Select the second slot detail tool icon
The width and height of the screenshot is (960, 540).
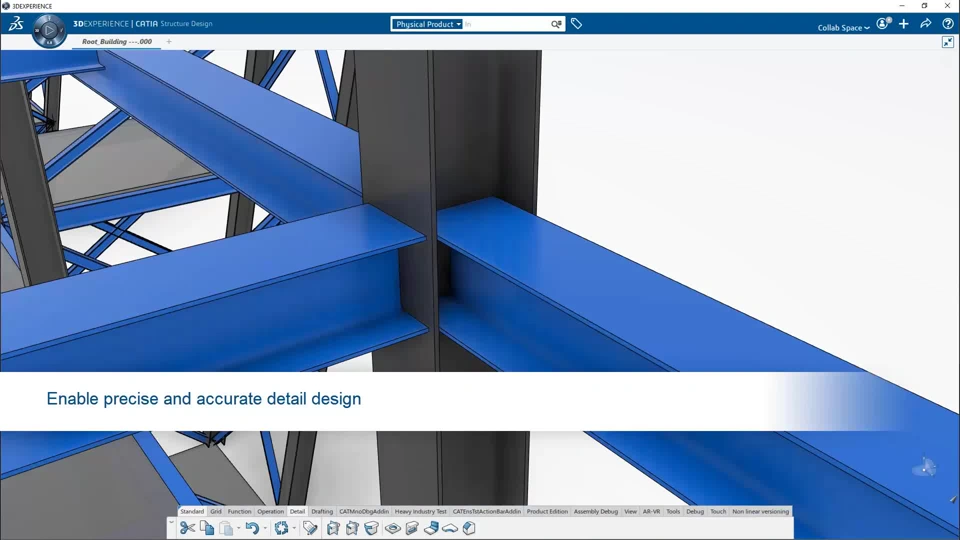click(x=352, y=528)
